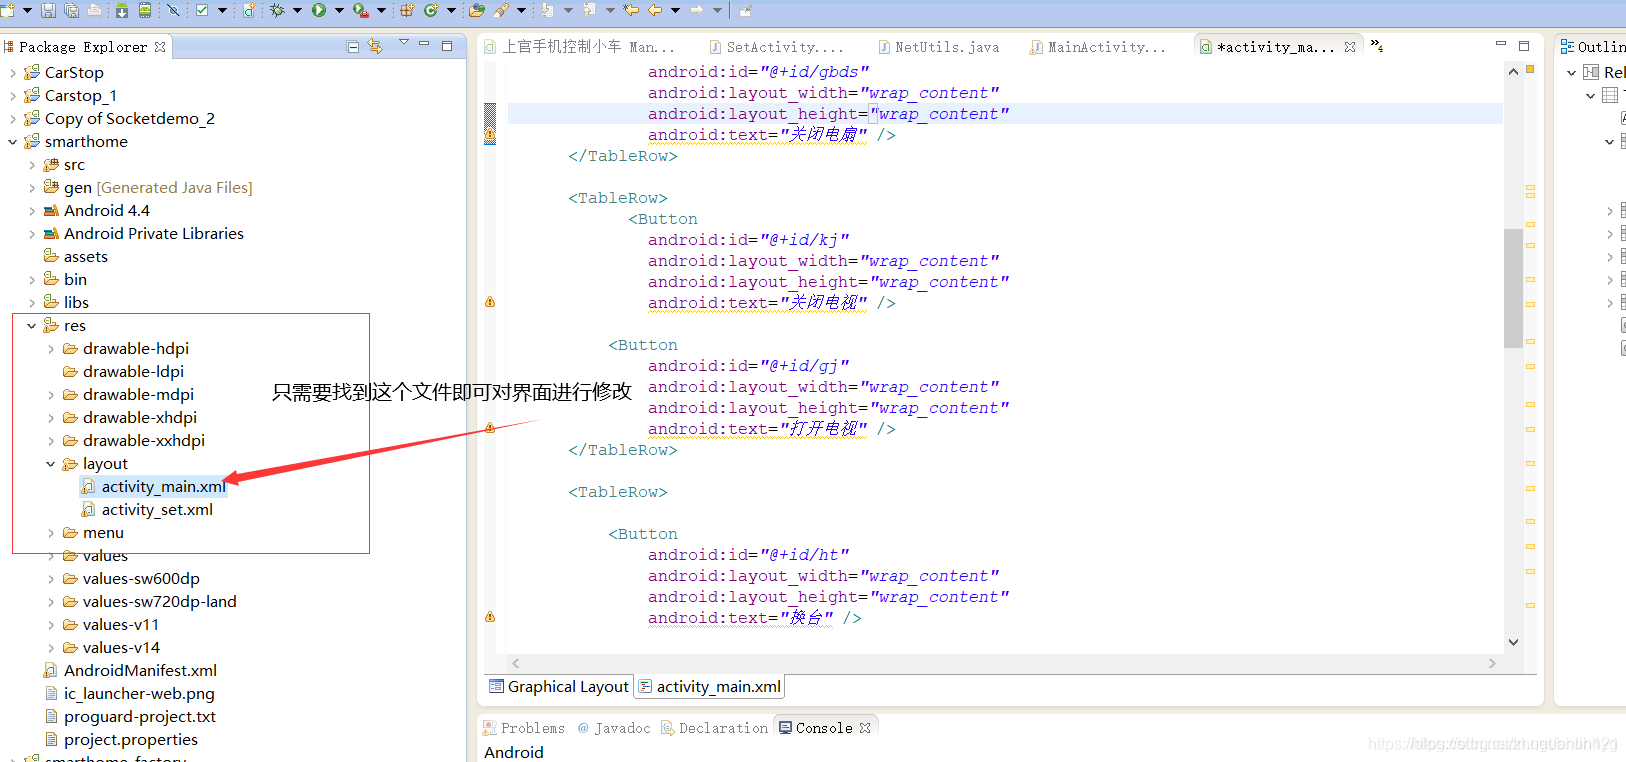Expand the src folder
Image resolution: width=1626 pixels, height=762 pixels.
tap(32, 165)
